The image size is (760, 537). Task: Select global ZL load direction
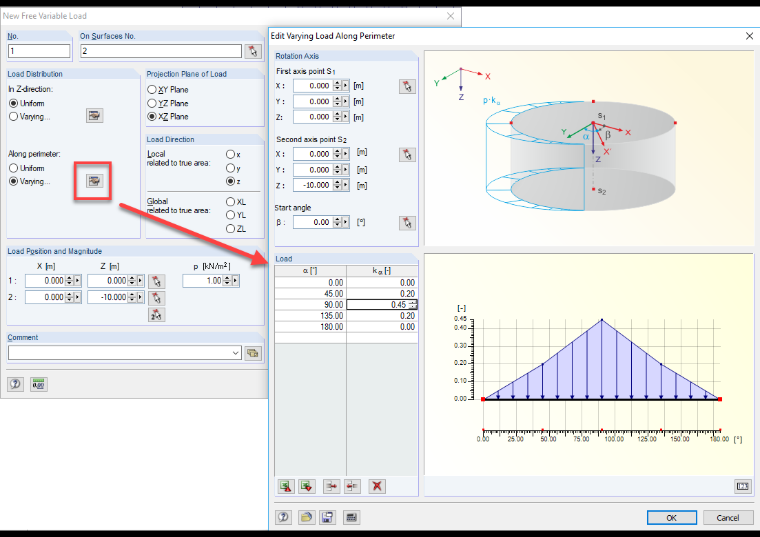(230, 229)
